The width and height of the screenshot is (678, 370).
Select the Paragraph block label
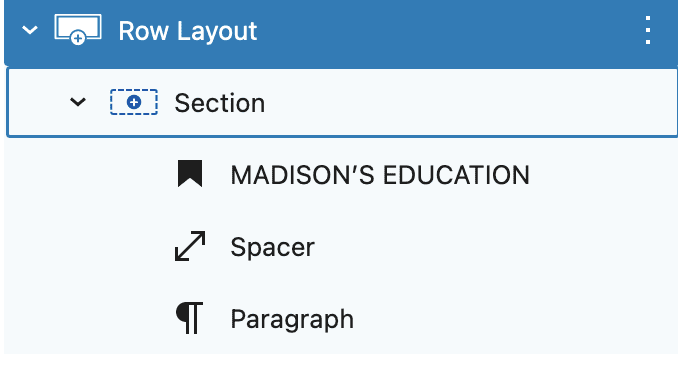point(292,319)
